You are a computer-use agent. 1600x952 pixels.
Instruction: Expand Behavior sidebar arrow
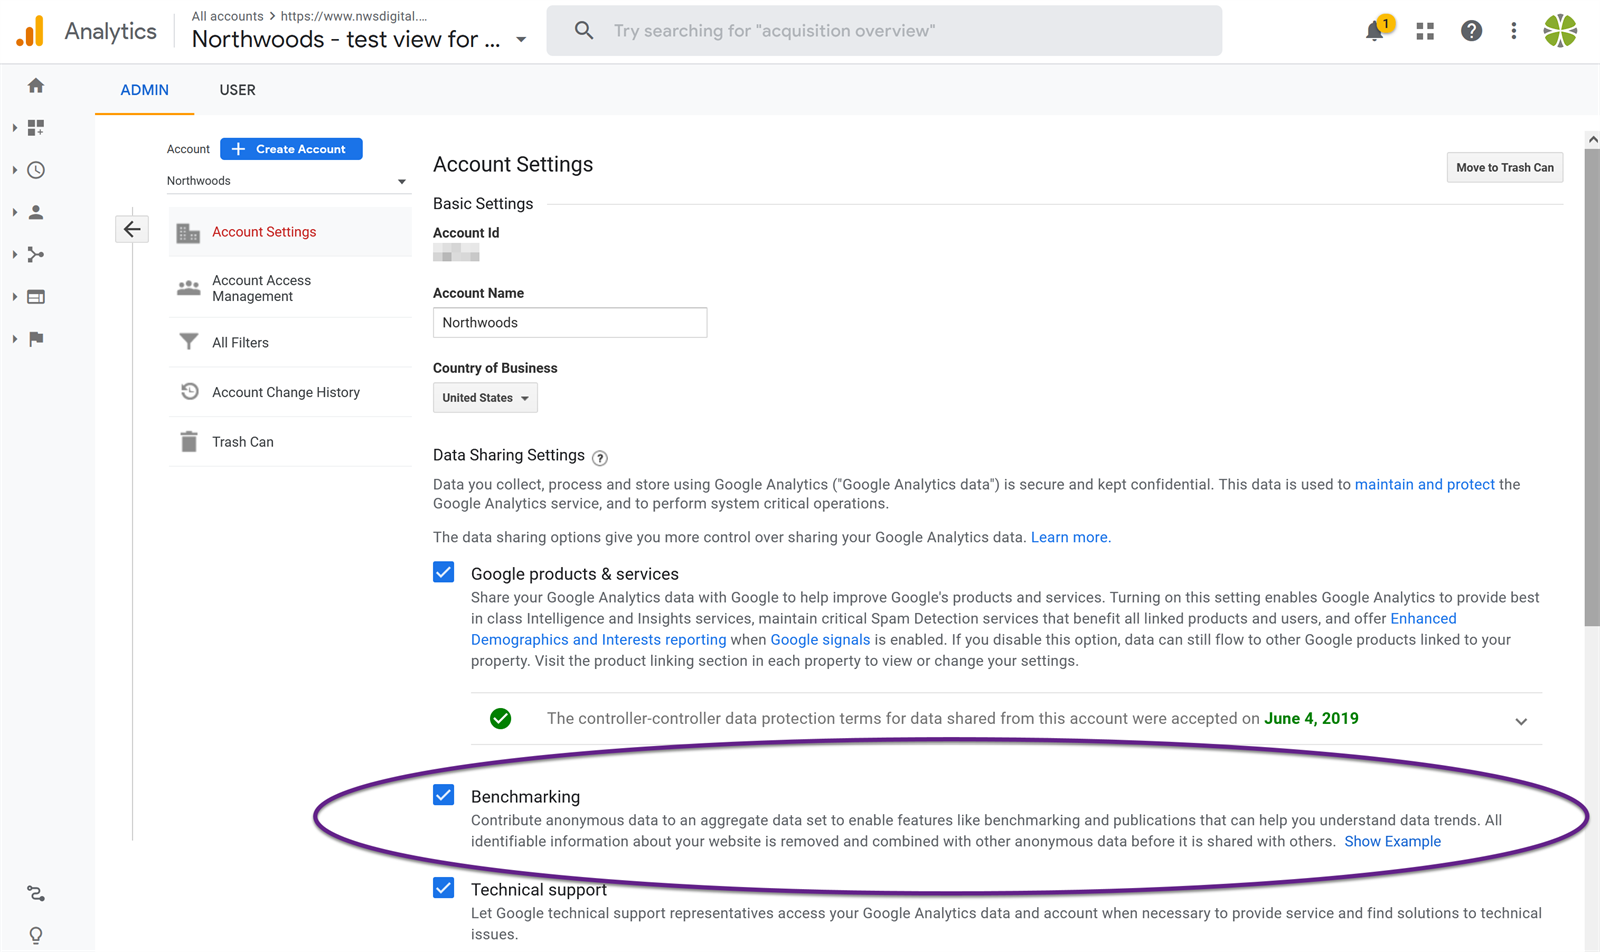point(14,297)
